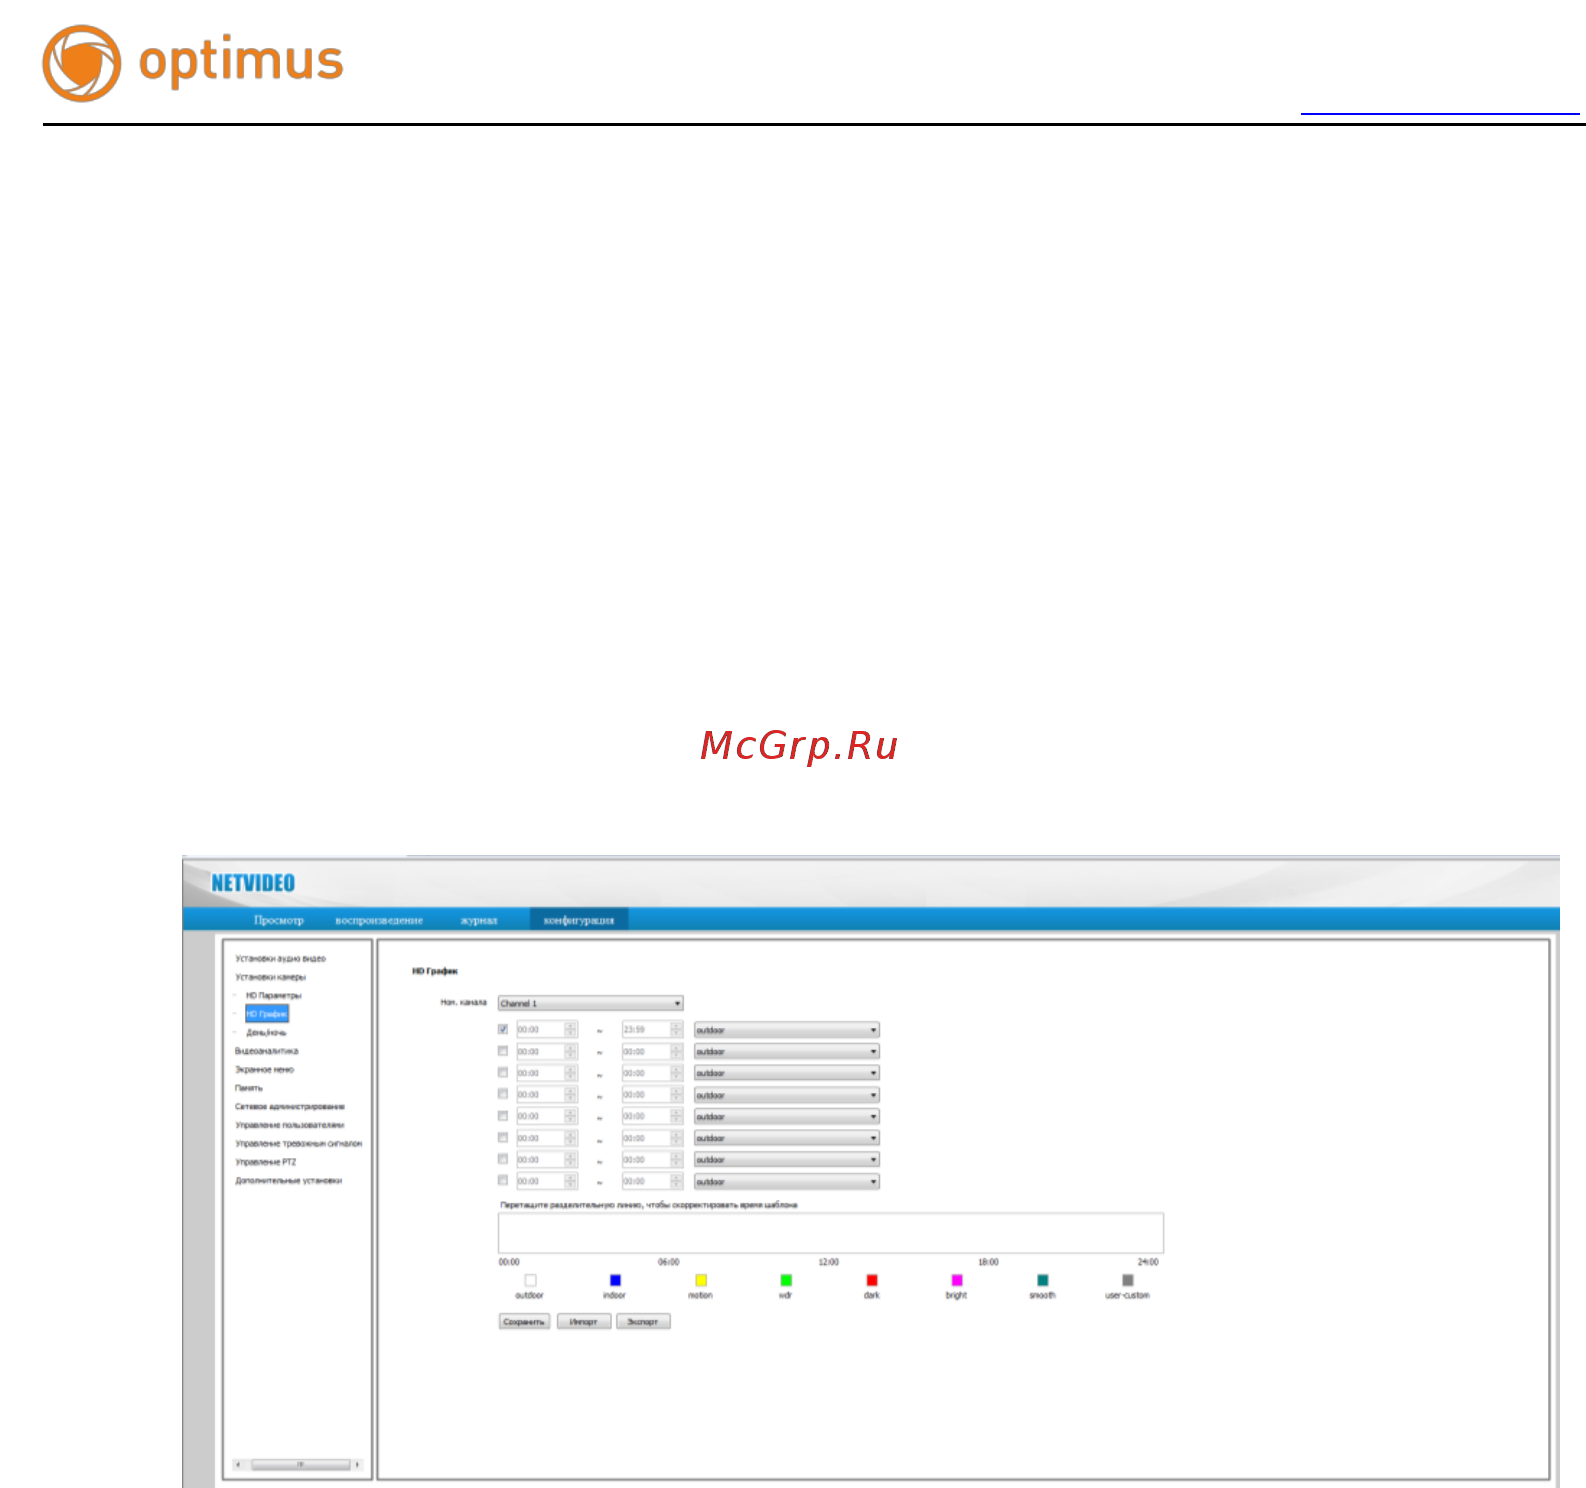Viewport: 1586px width, 1488px height.
Task: Open Установки аудио видео in the sidebar
Action: [280, 958]
